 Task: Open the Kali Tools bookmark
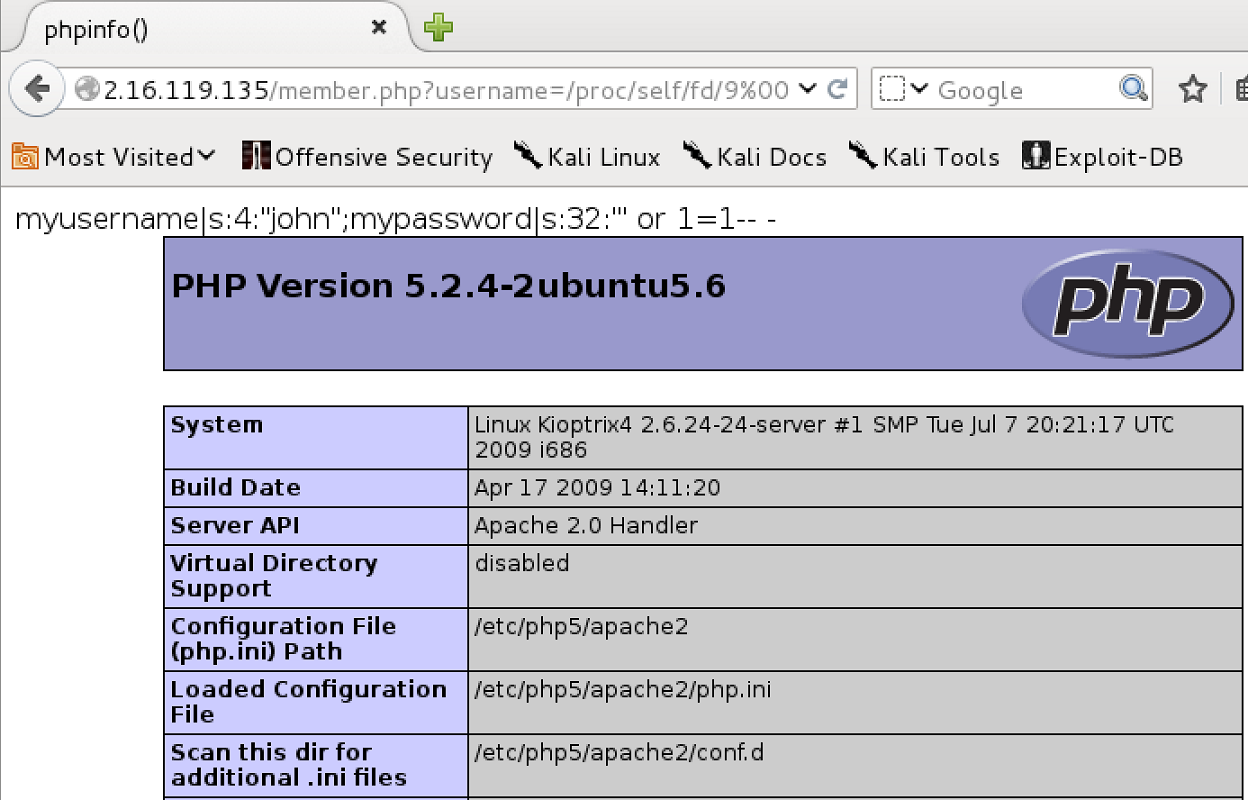924,157
